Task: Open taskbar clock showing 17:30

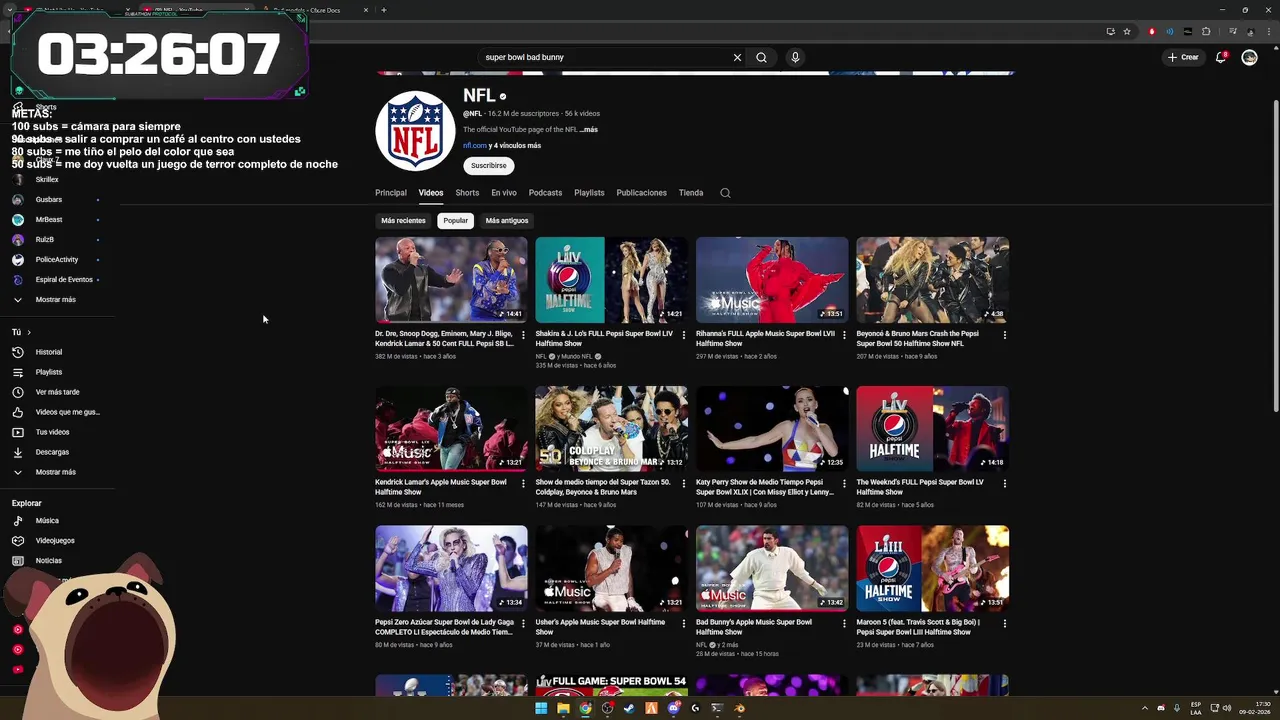Action: [x=1254, y=708]
